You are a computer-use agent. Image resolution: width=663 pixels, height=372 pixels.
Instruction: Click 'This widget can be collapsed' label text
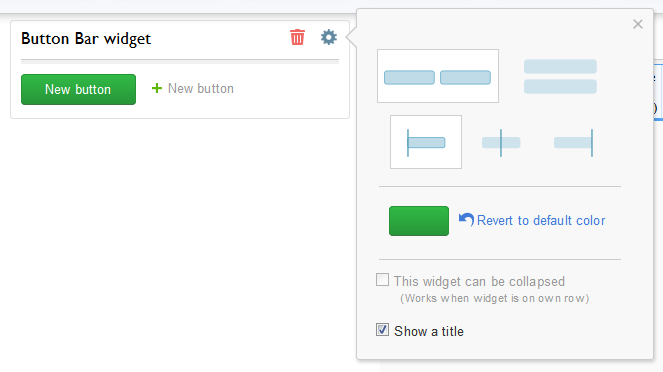[x=479, y=281]
